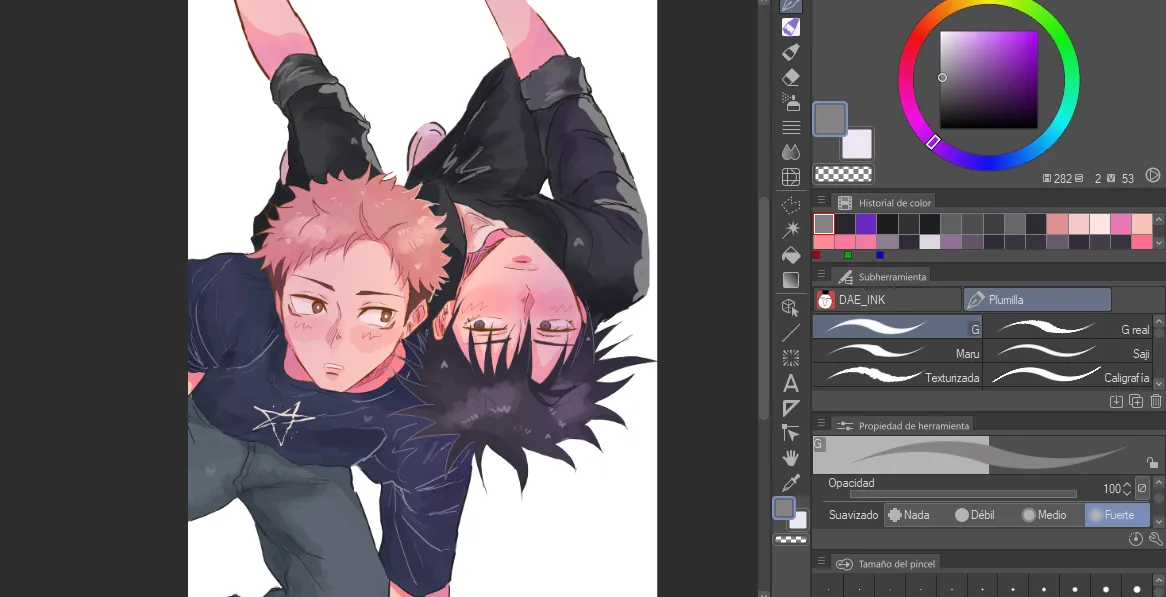Click play arrow beside HSV values

[1152, 175]
